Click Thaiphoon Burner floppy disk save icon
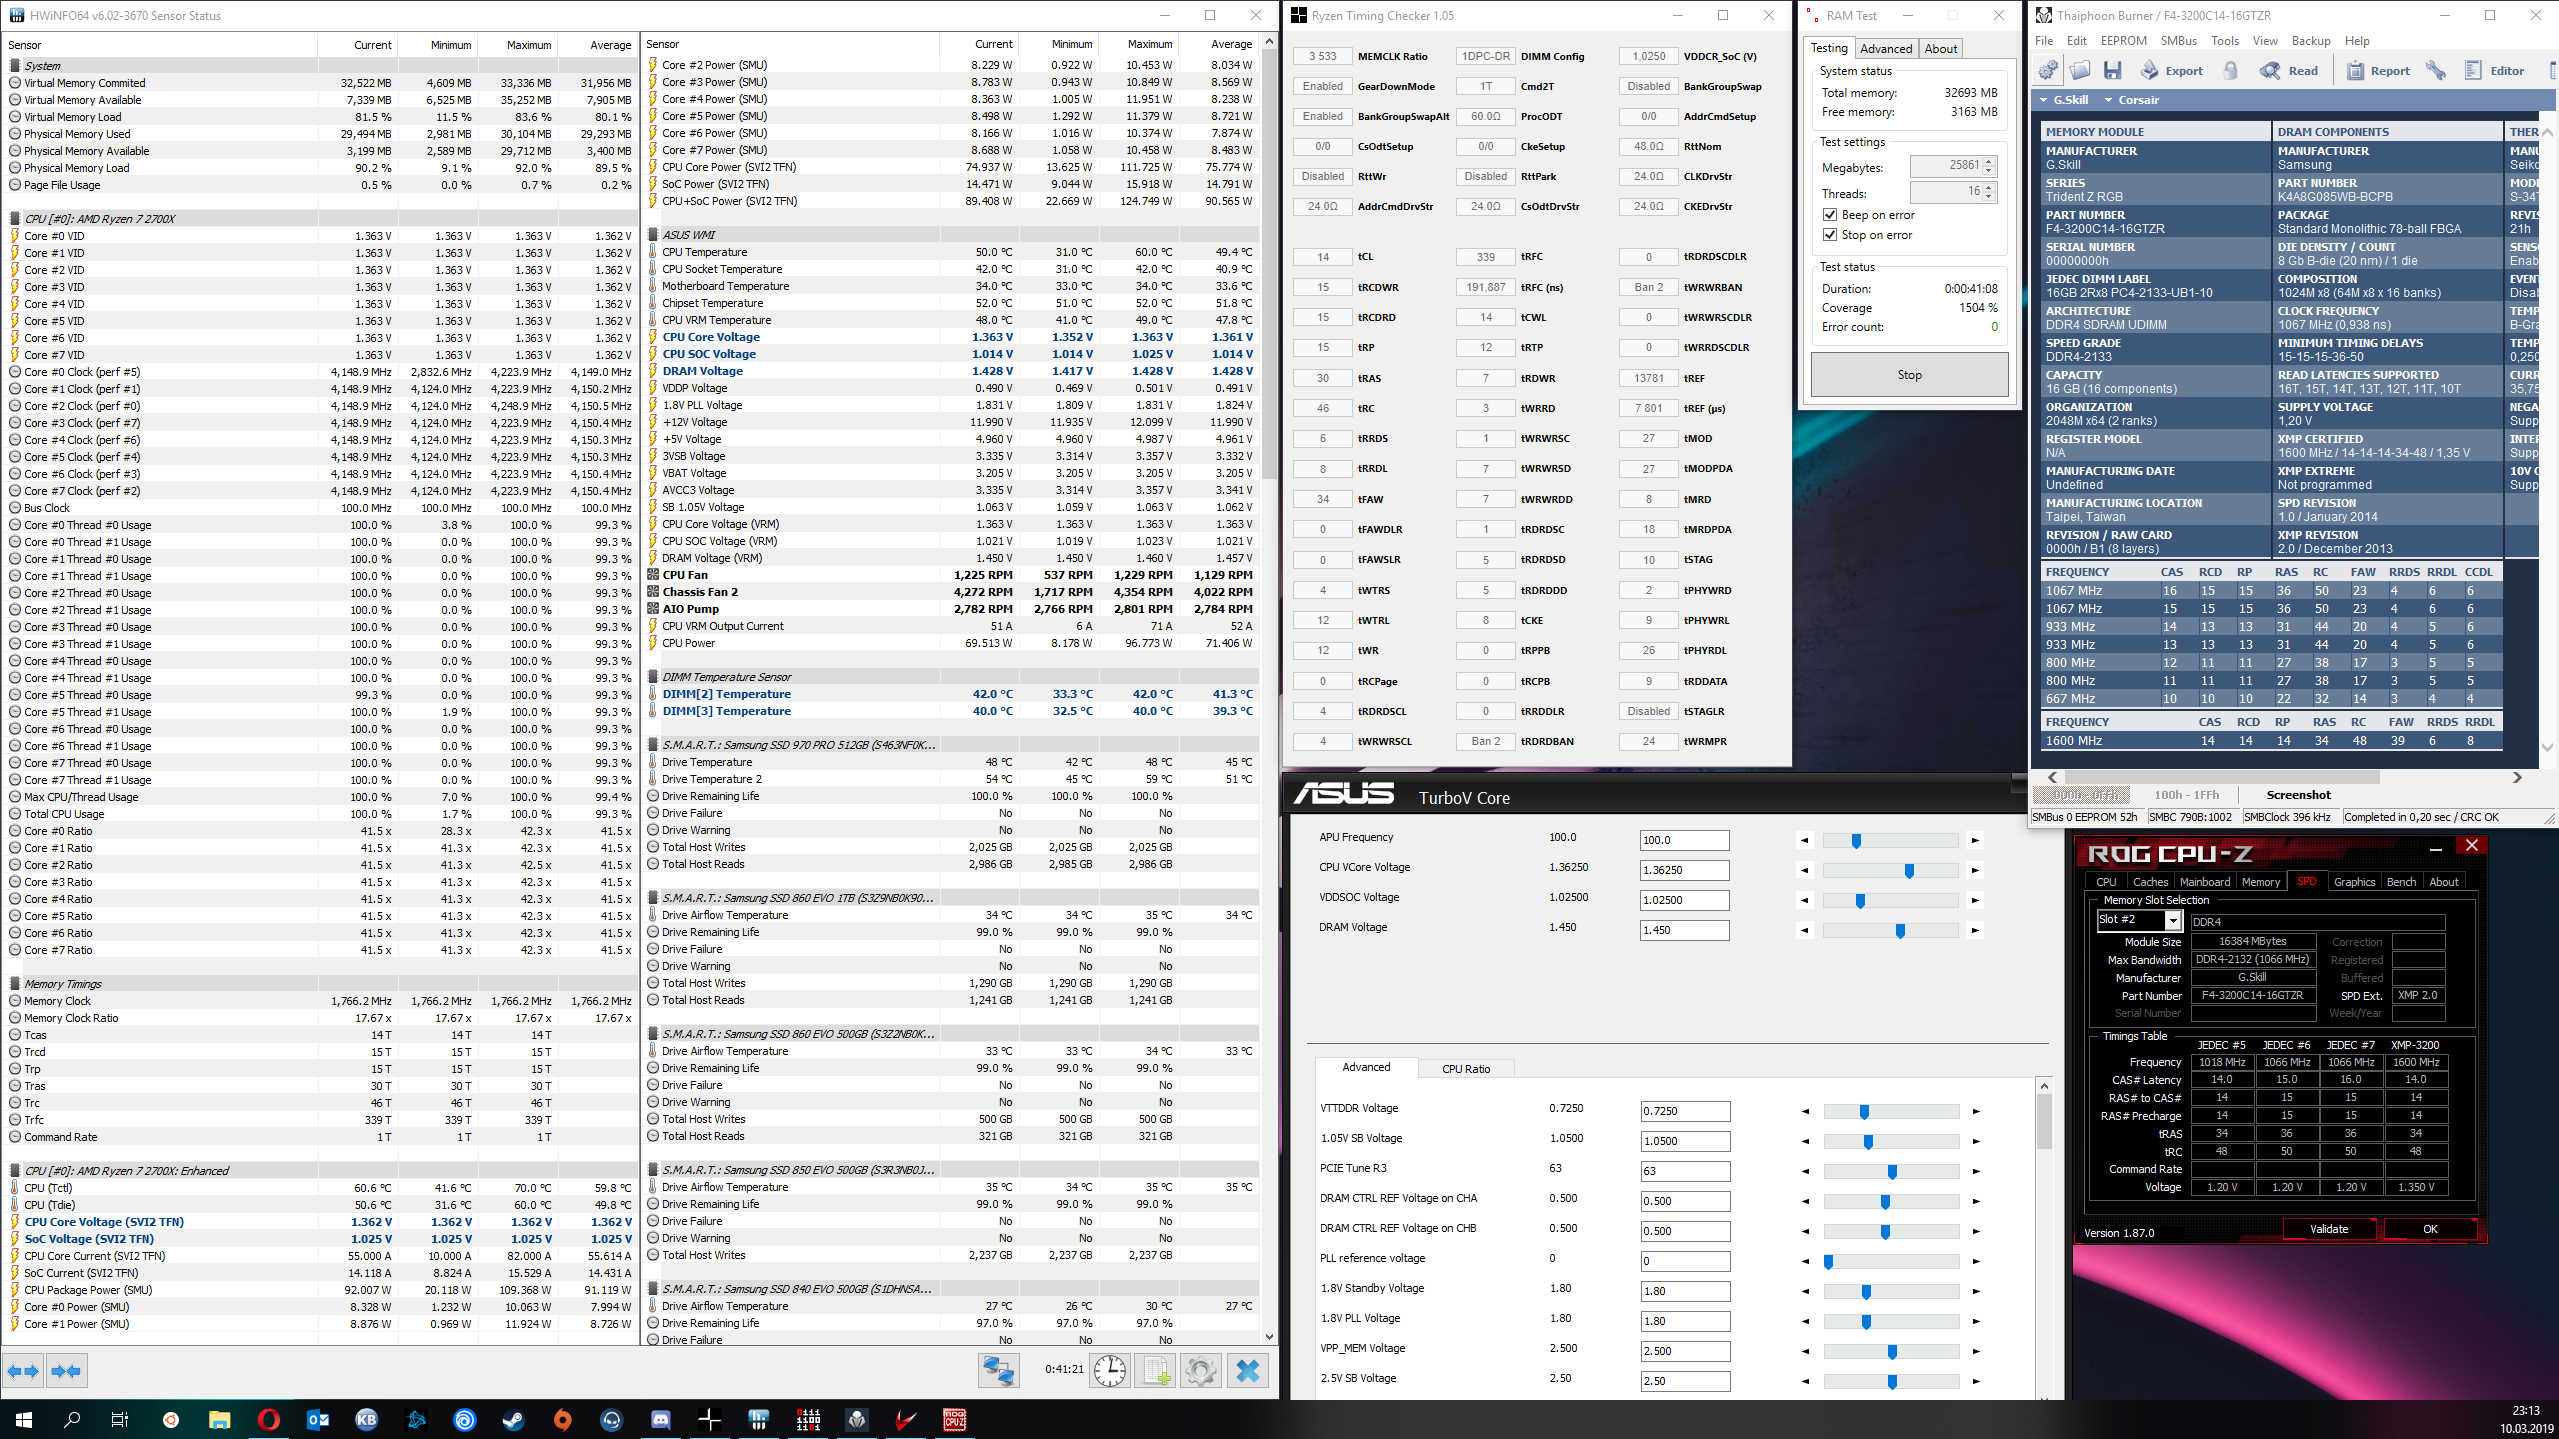The height and width of the screenshot is (1439, 2559). tap(2113, 70)
